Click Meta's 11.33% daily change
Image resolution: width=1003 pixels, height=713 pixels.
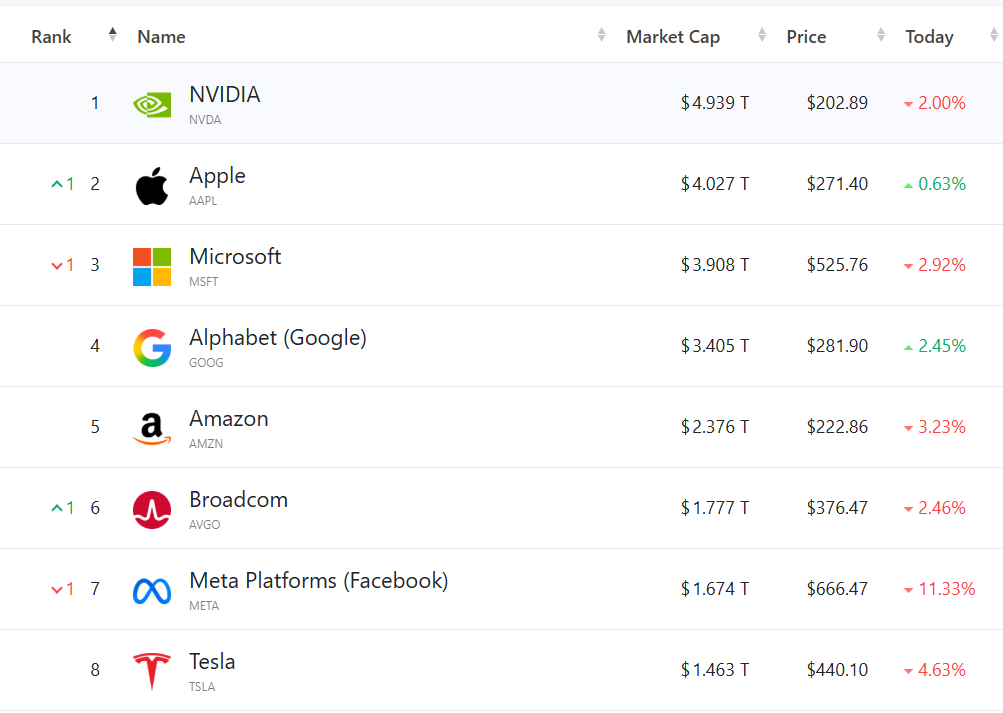[946, 589]
